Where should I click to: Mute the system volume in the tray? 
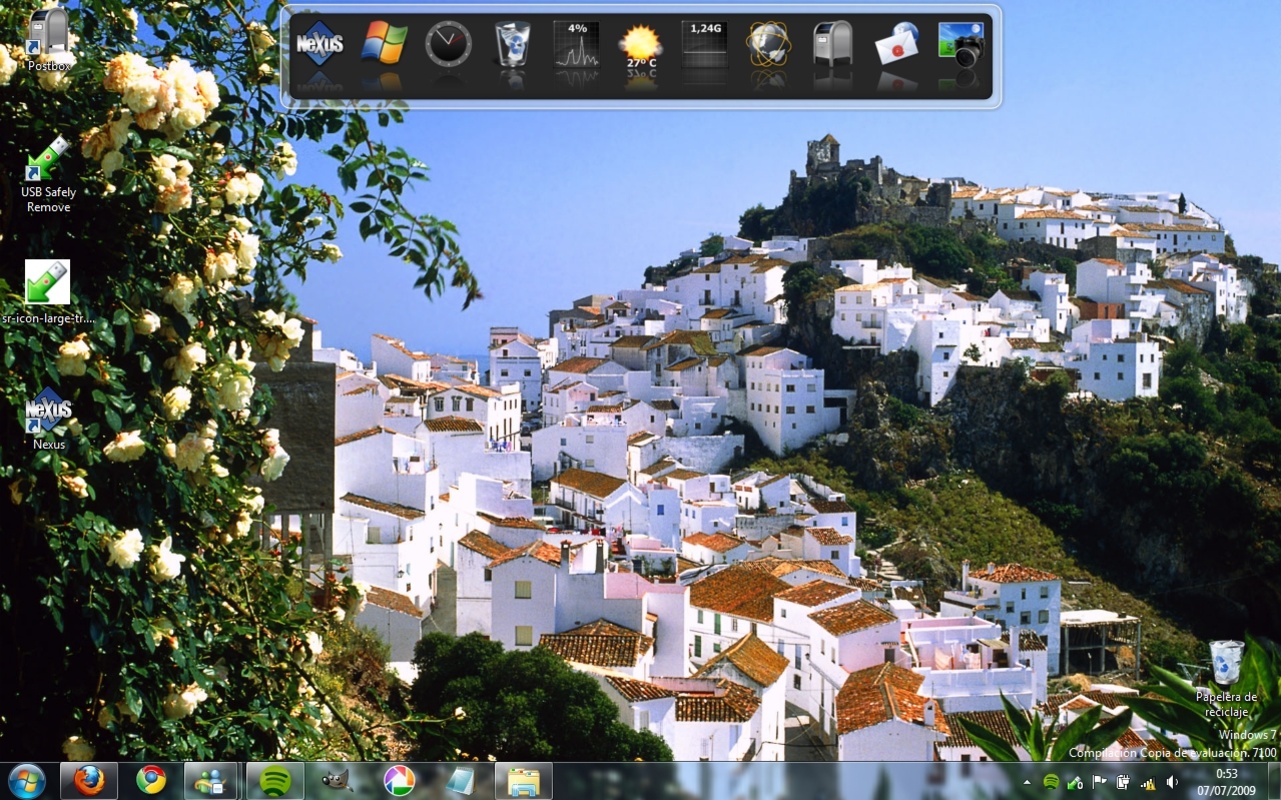click(x=1170, y=781)
